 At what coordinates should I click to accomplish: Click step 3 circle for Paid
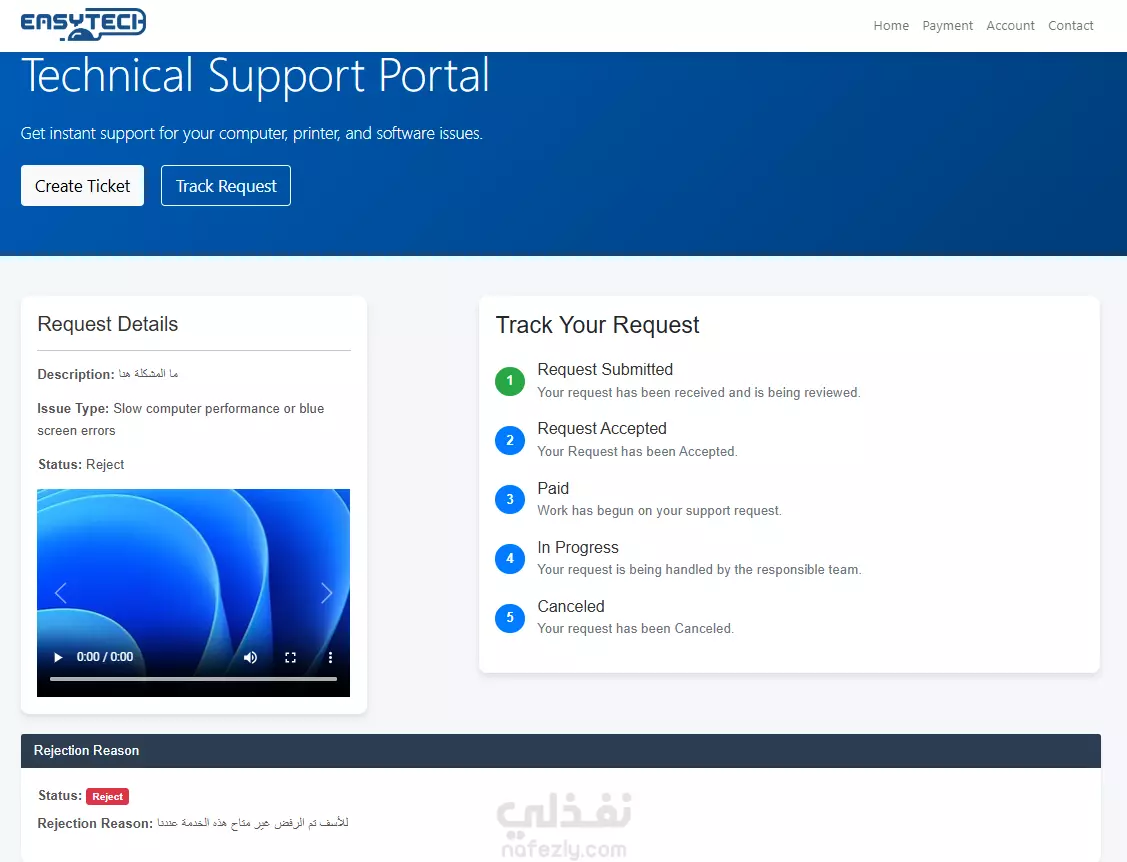510,499
